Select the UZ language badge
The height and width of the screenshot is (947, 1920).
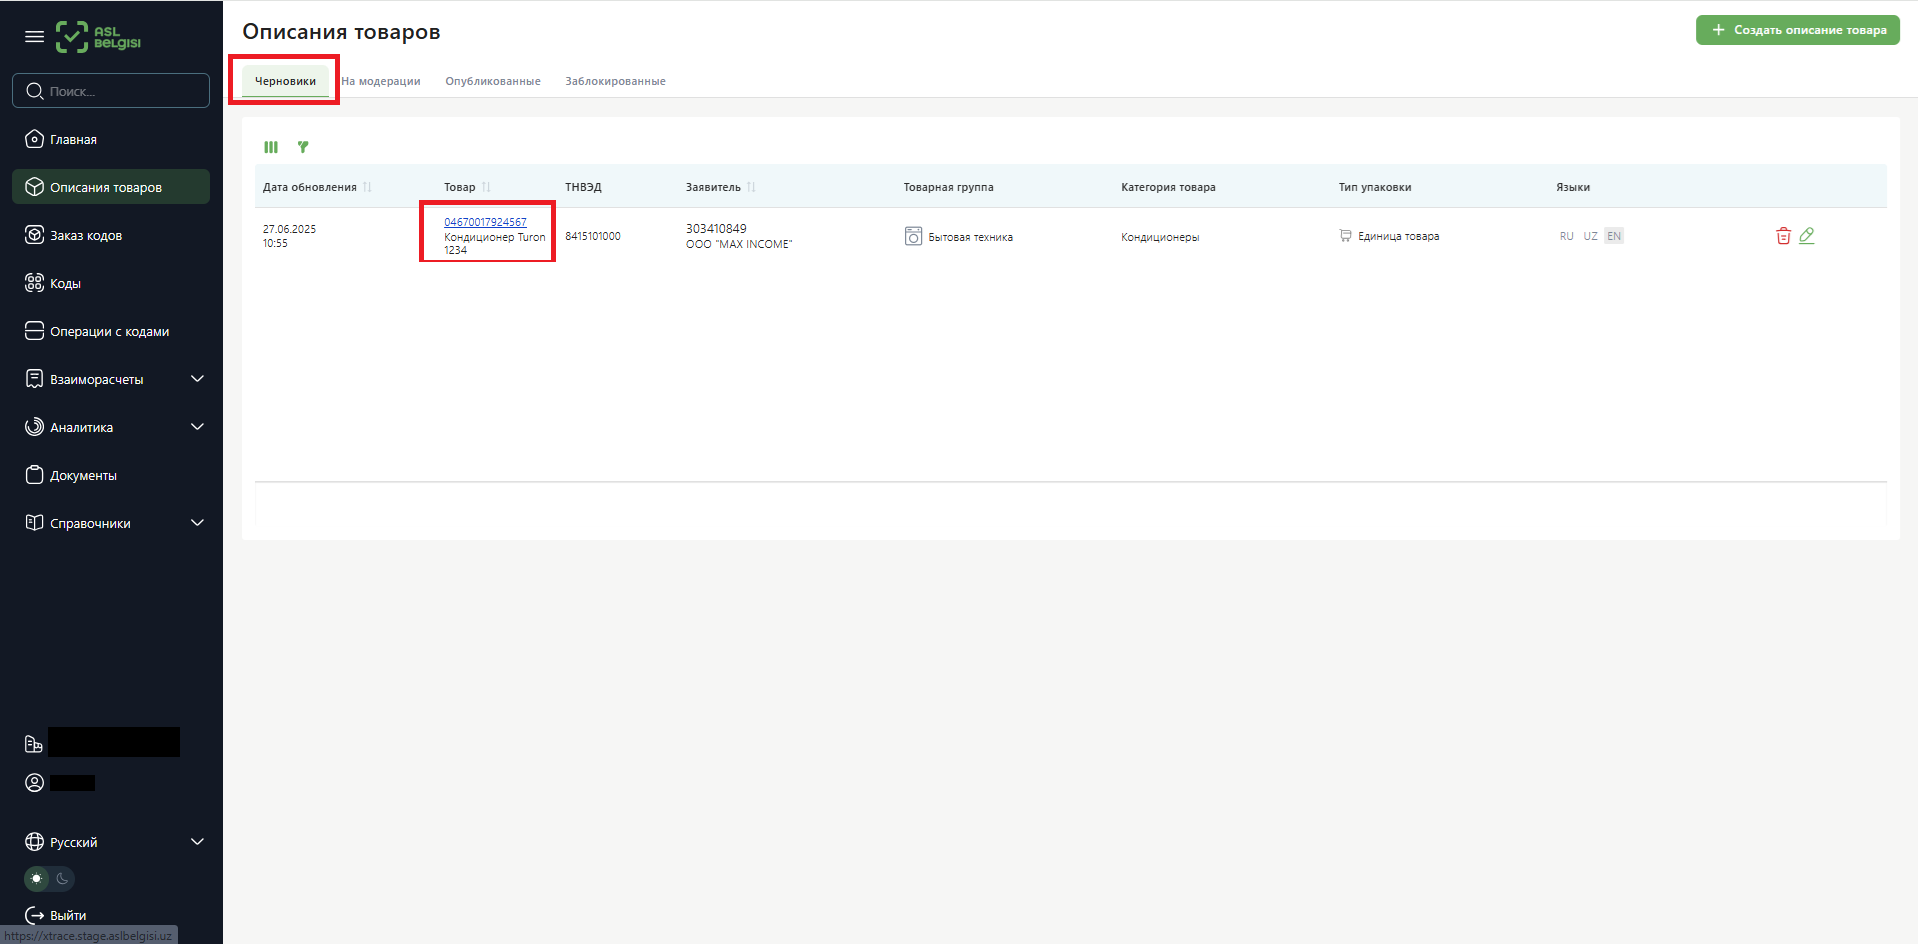point(1590,236)
